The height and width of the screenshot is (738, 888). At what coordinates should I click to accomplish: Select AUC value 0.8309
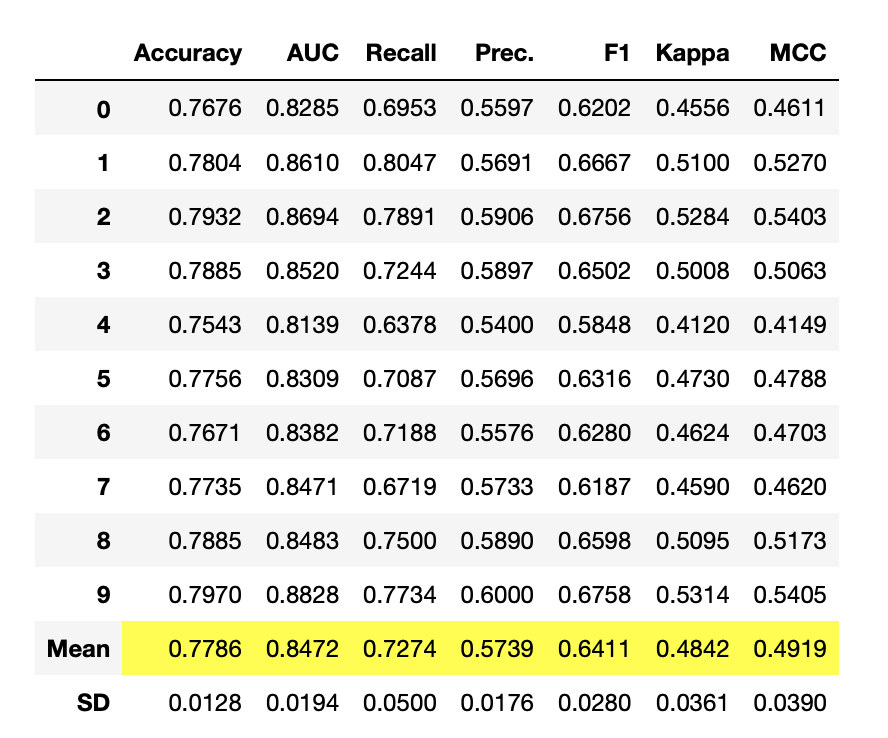pyautogui.click(x=302, y=379)
